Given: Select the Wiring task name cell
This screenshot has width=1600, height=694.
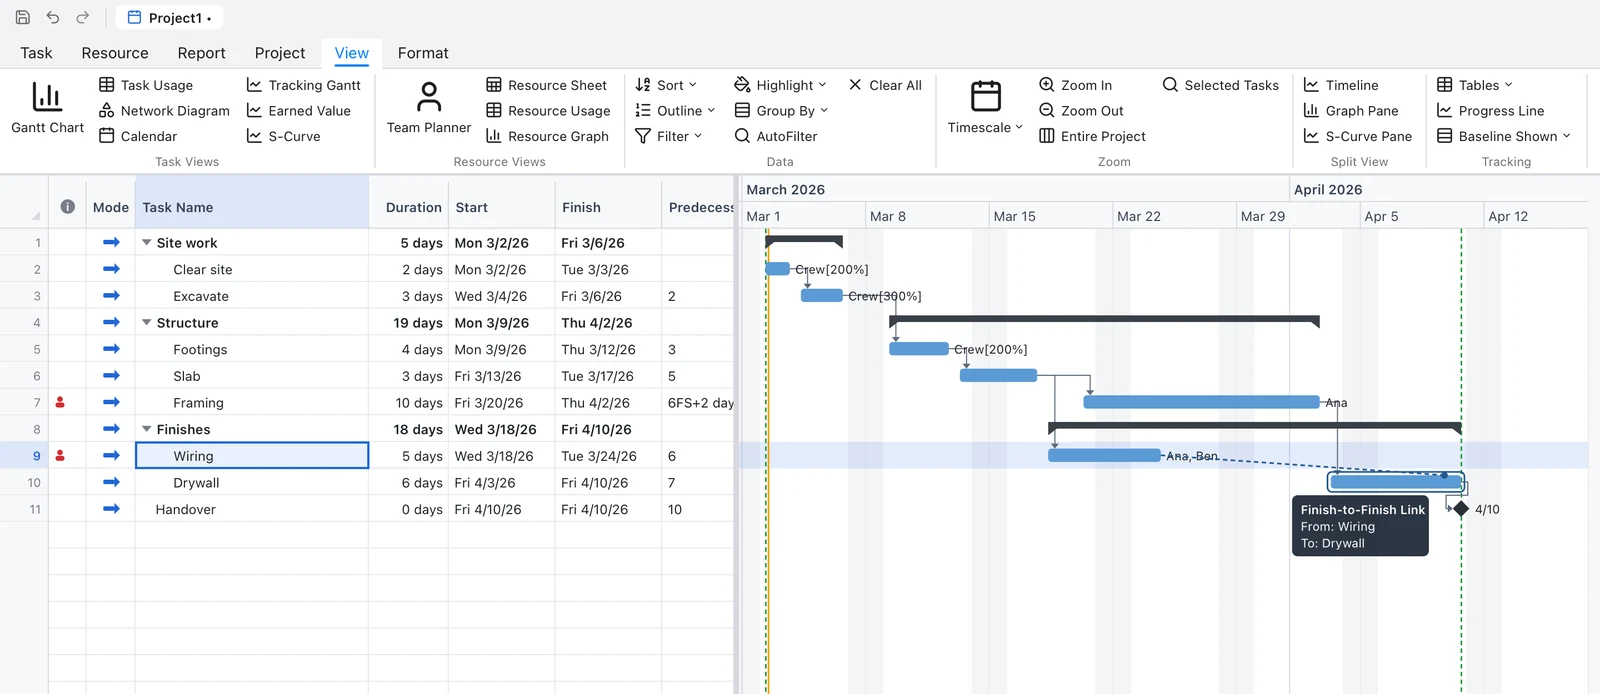Looking at the screenshot, I should pos(252,456).
